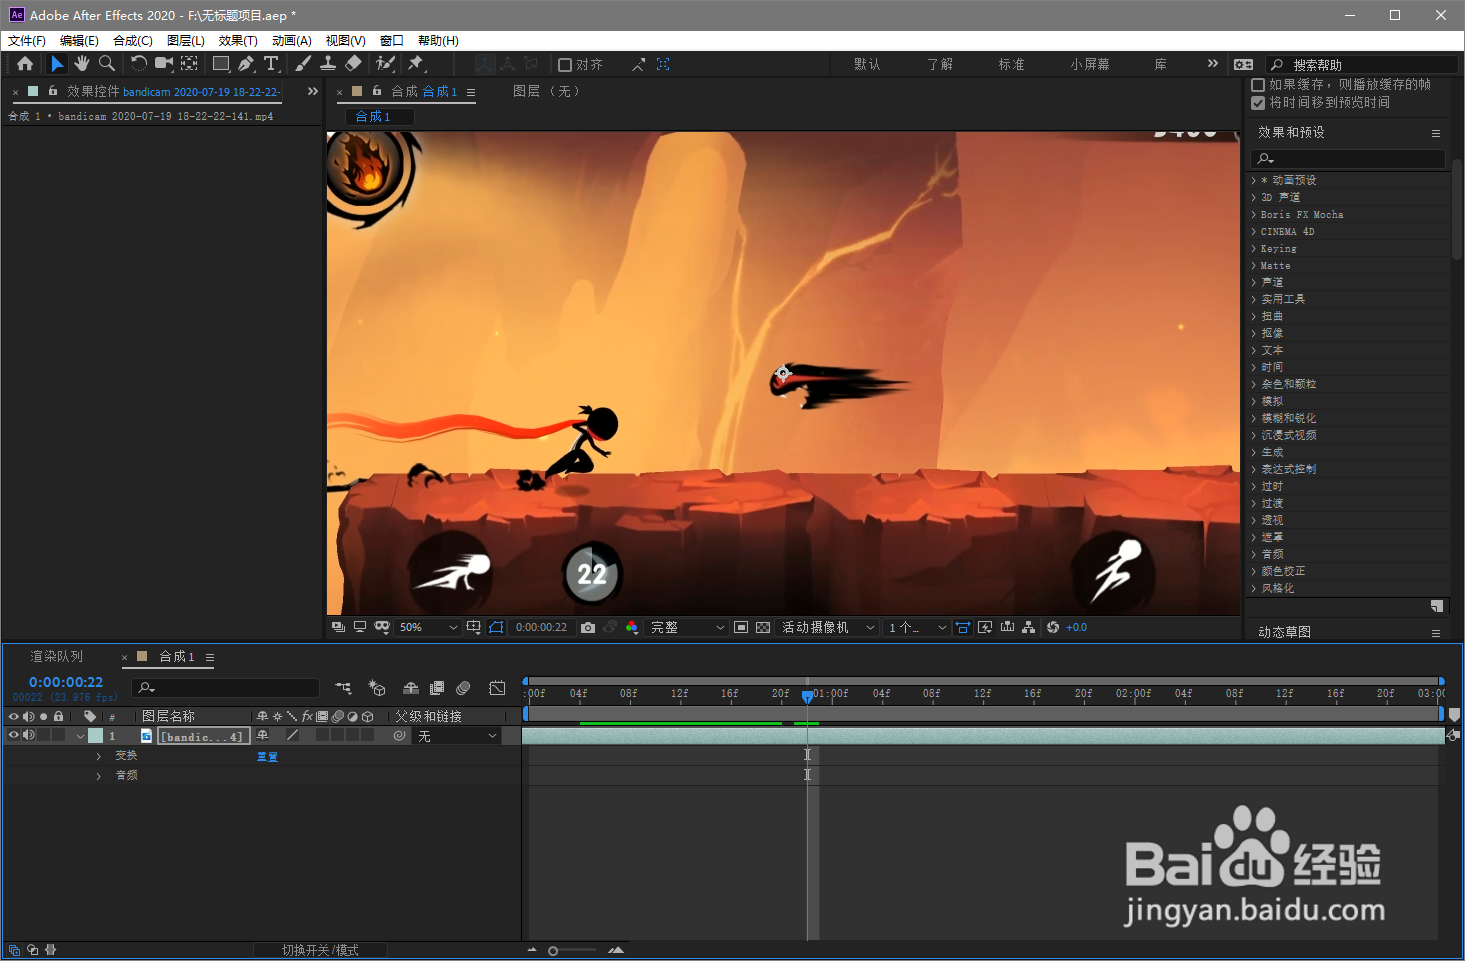
Task: Expand the 变换 transform property group
Action: point(98,756)
